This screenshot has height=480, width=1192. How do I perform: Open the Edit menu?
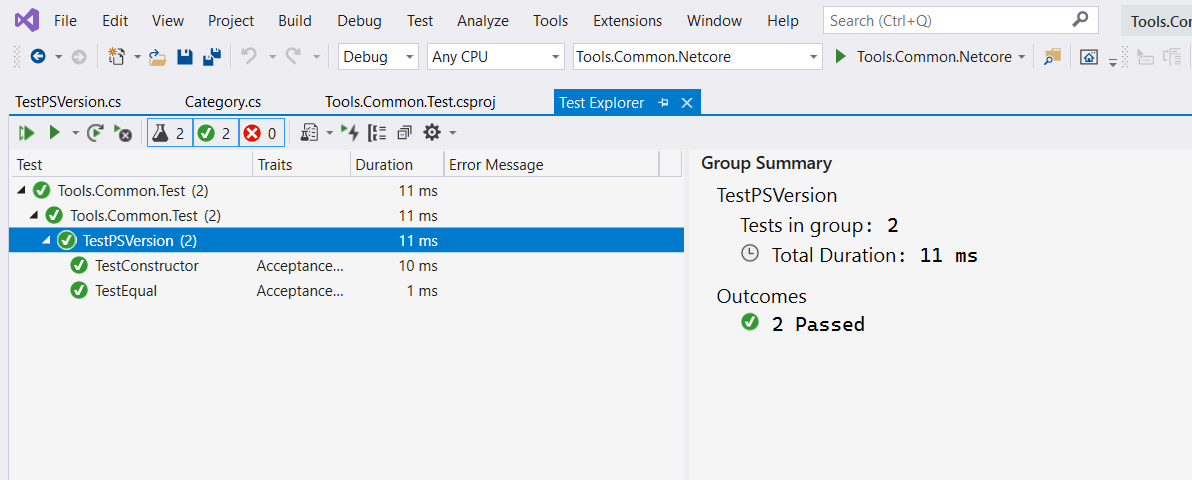coord(115,21)
